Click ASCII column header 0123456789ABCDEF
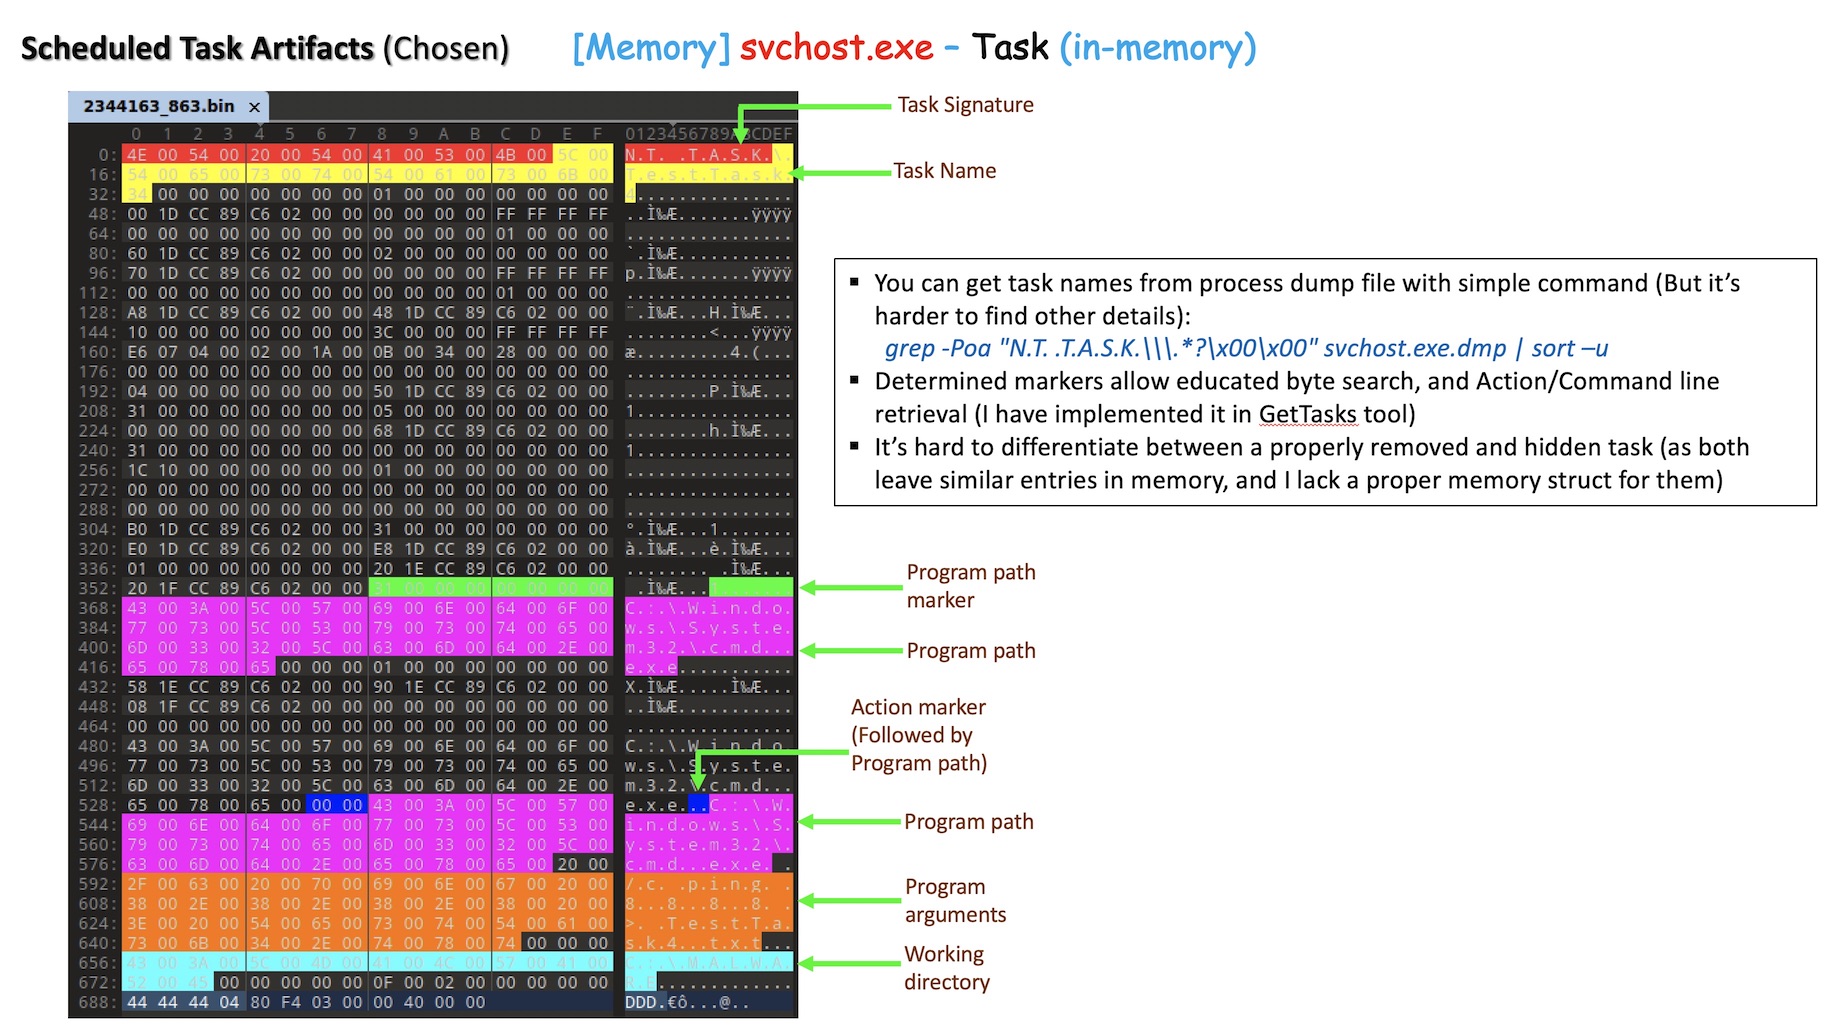 click(708, 134)
